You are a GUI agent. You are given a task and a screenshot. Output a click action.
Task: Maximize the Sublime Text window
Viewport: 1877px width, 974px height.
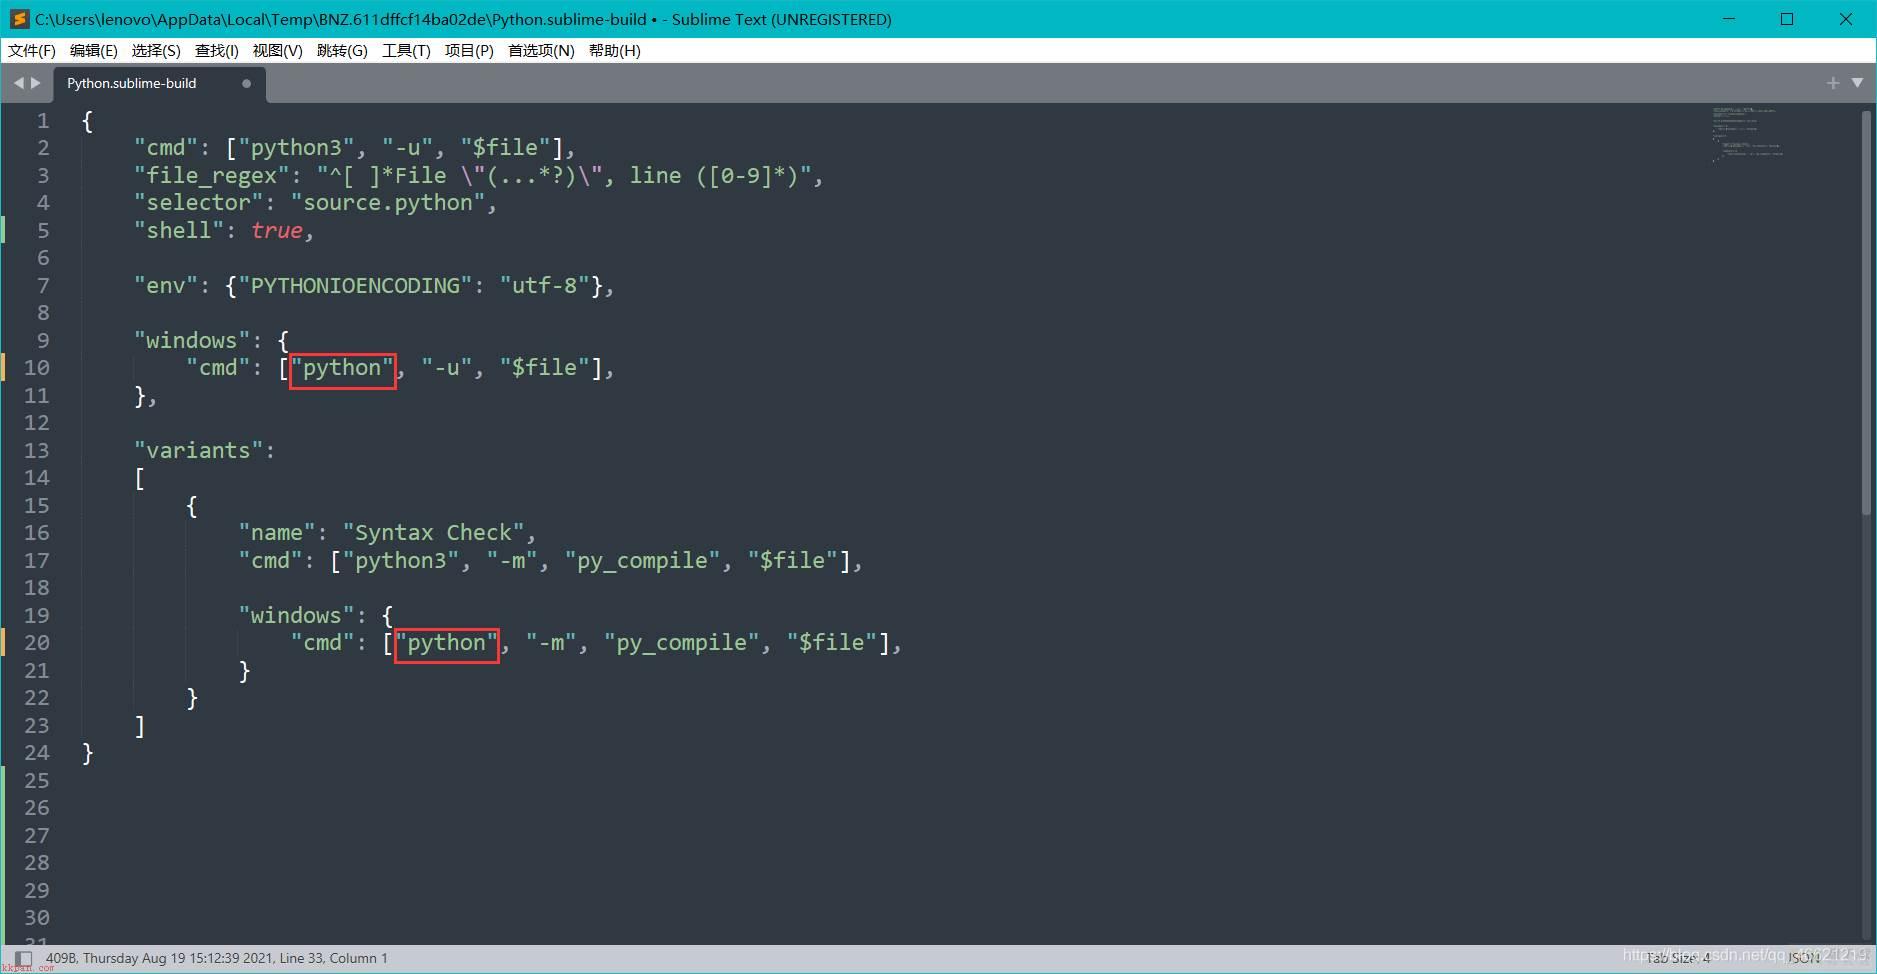coord(1788,19)
